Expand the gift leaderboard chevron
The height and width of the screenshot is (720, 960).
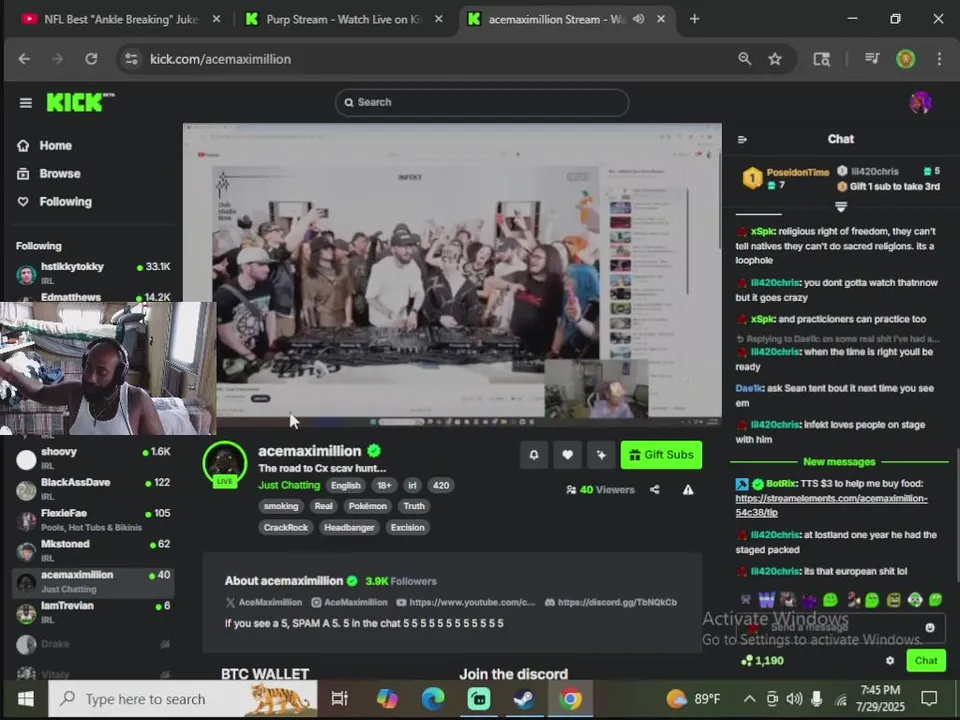click(x=841, y=207)
